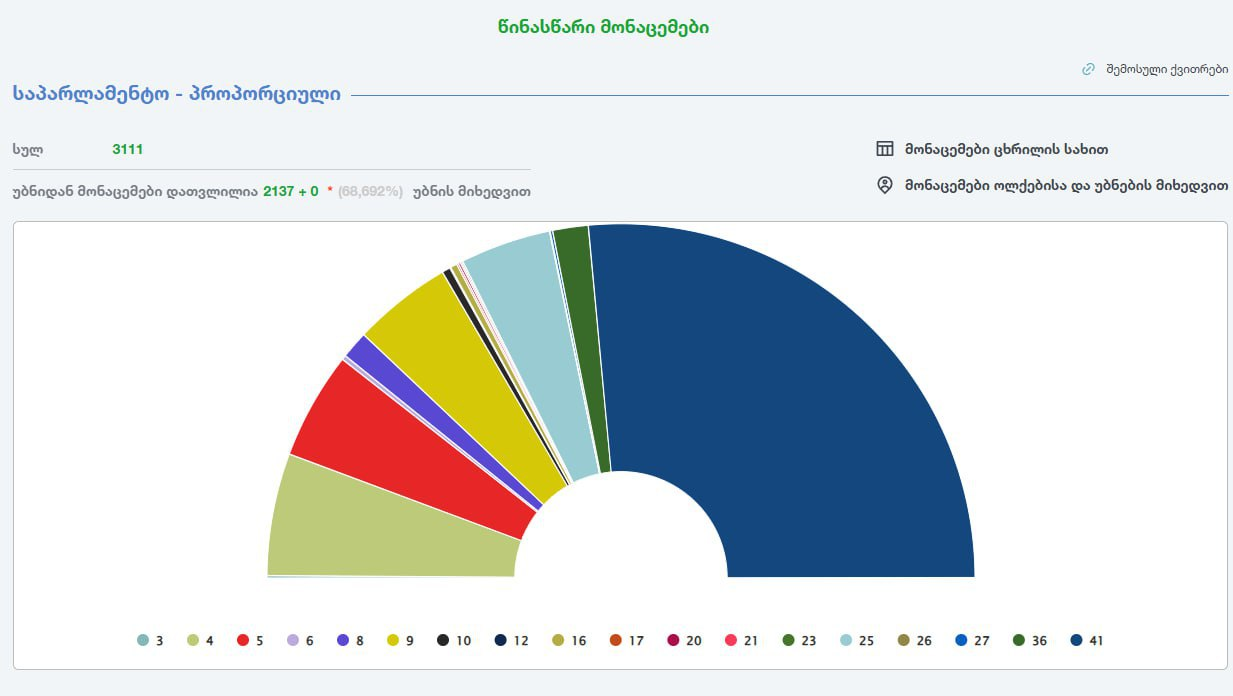
Task: Toggle legend item 36 in the legend
Action: pyautogui.click(x=1029, y=640)
